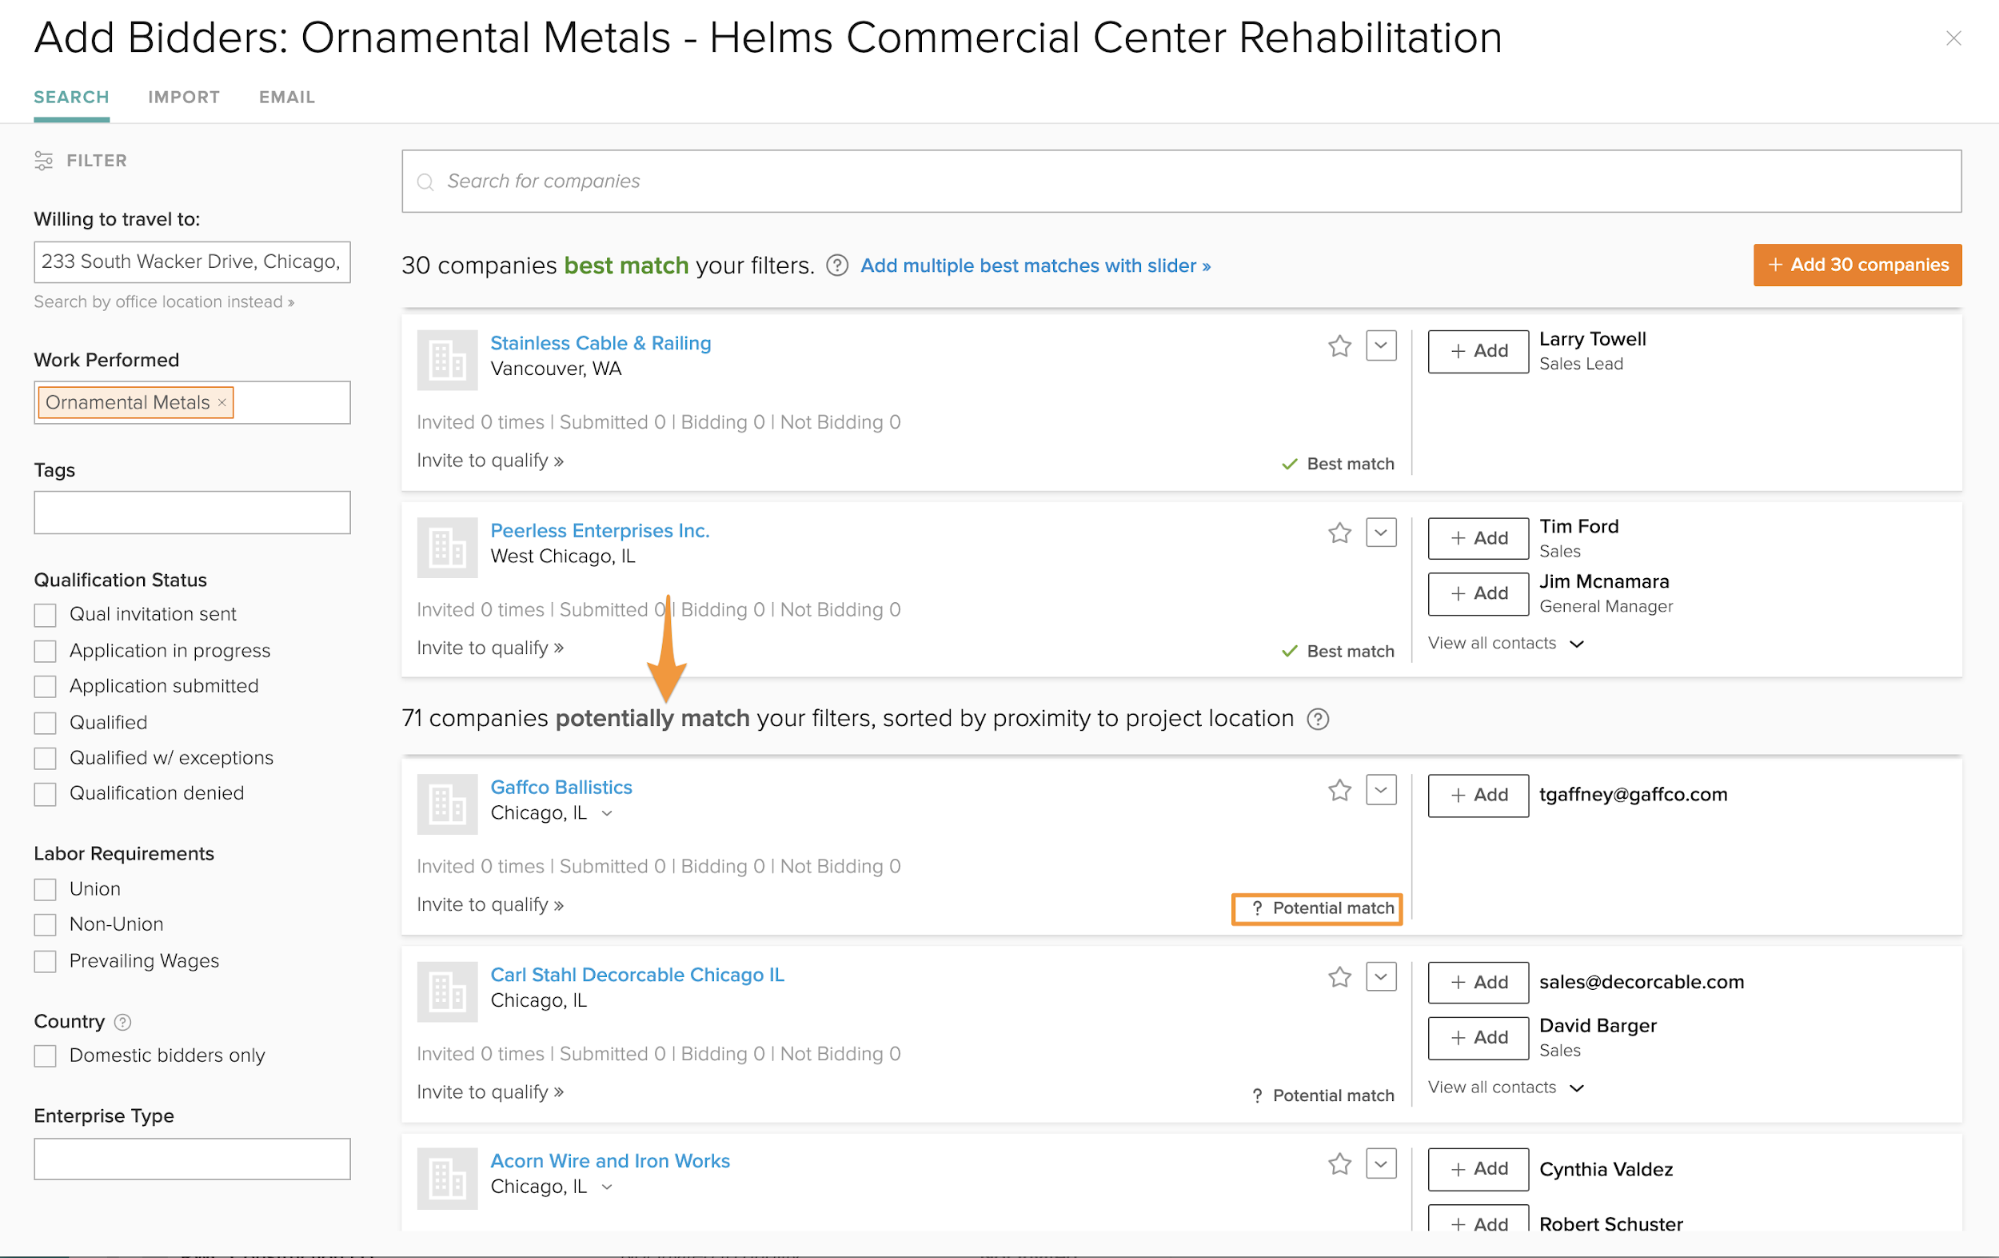This screenshot has height=1258, width=1999.
Task: Switch to the Import tab
Action: (x=184, y=97)
